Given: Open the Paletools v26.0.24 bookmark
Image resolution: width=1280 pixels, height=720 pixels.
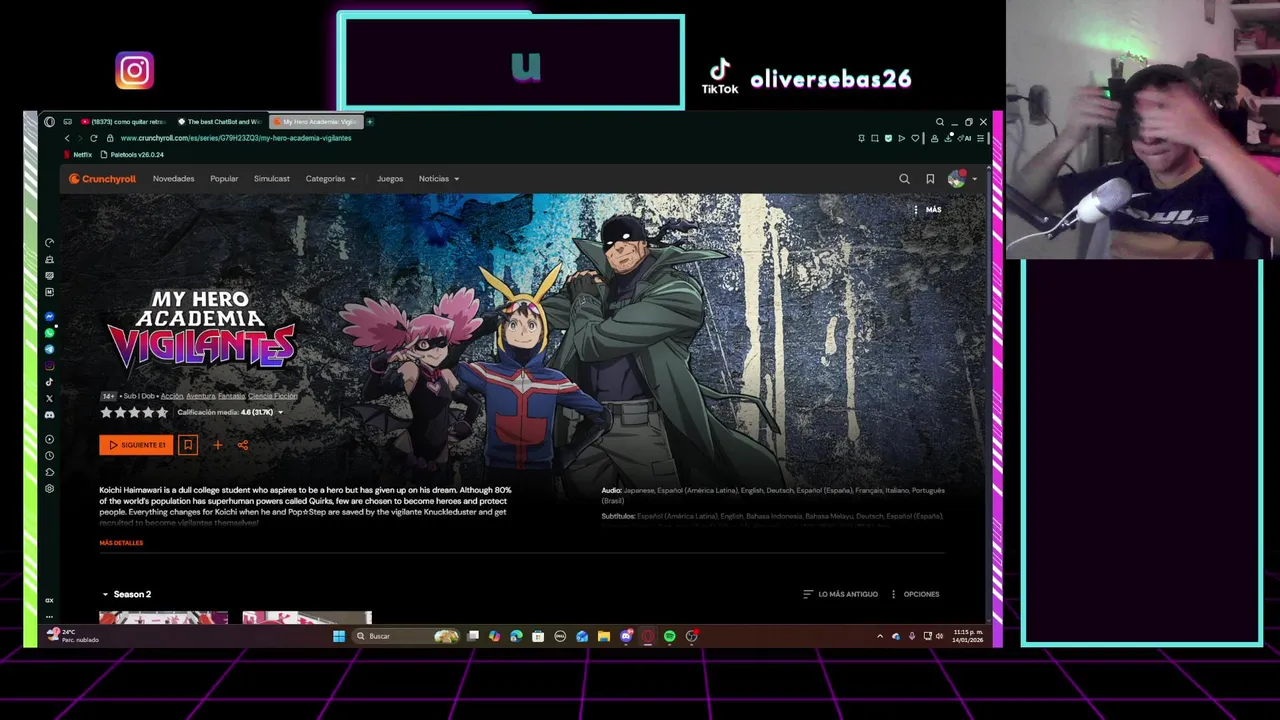Looking at the screenshot, I should click(x=132, y=155).
